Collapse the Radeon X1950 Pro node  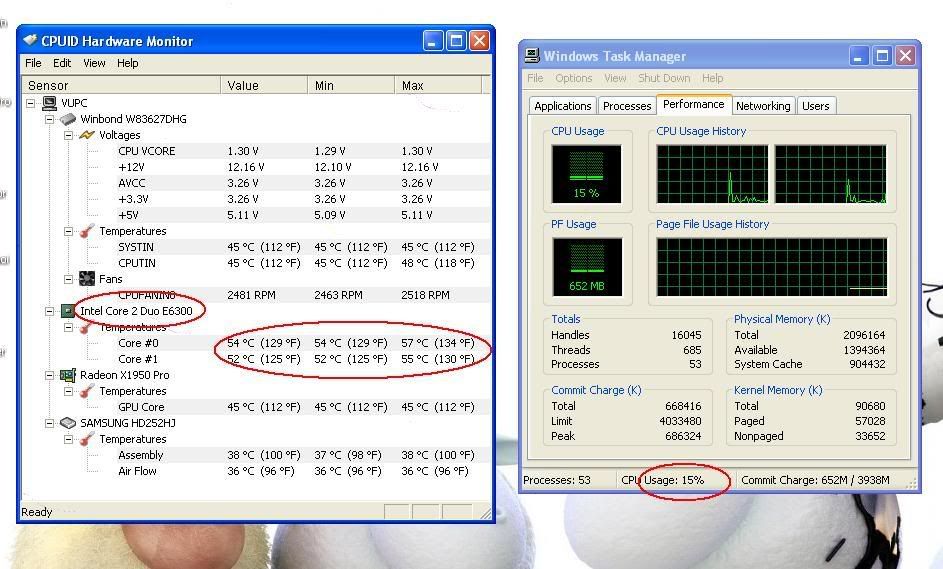point(49,375)
